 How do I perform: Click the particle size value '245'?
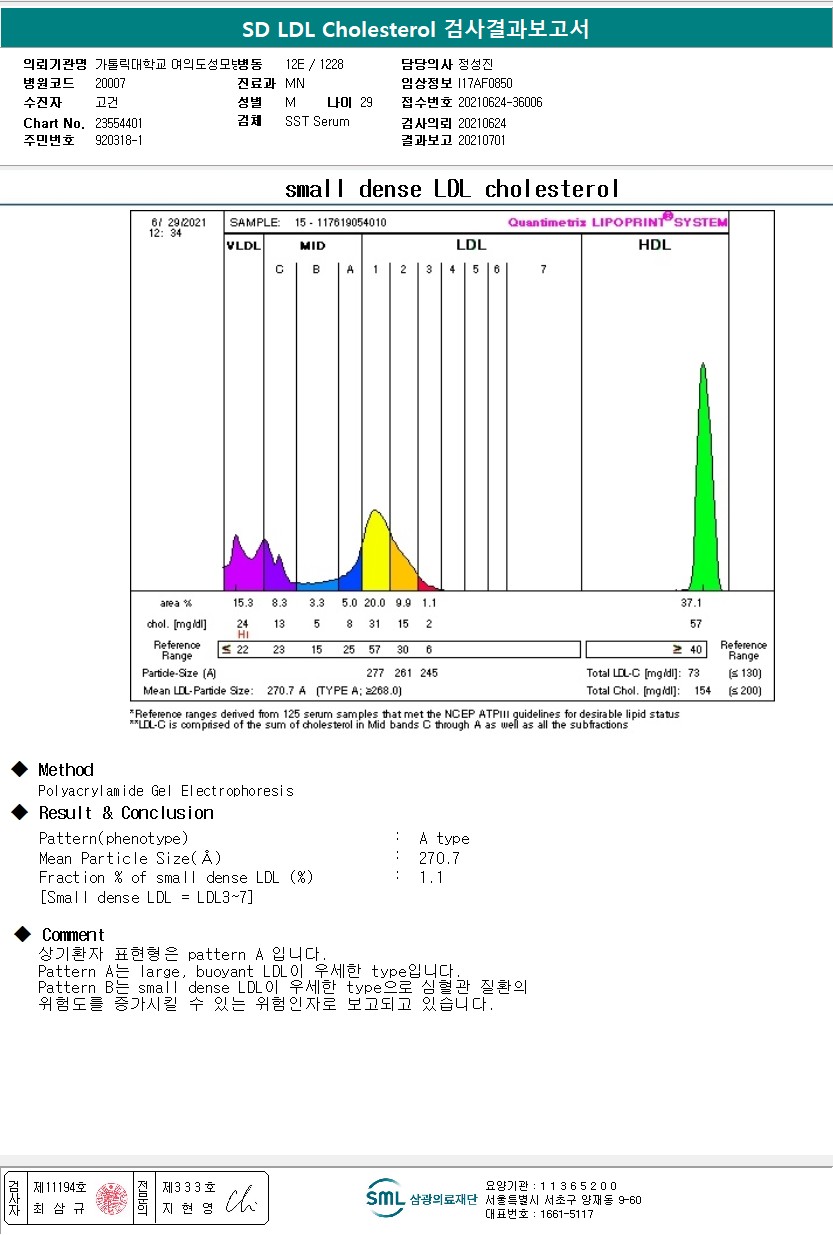(x=429, y=673)
